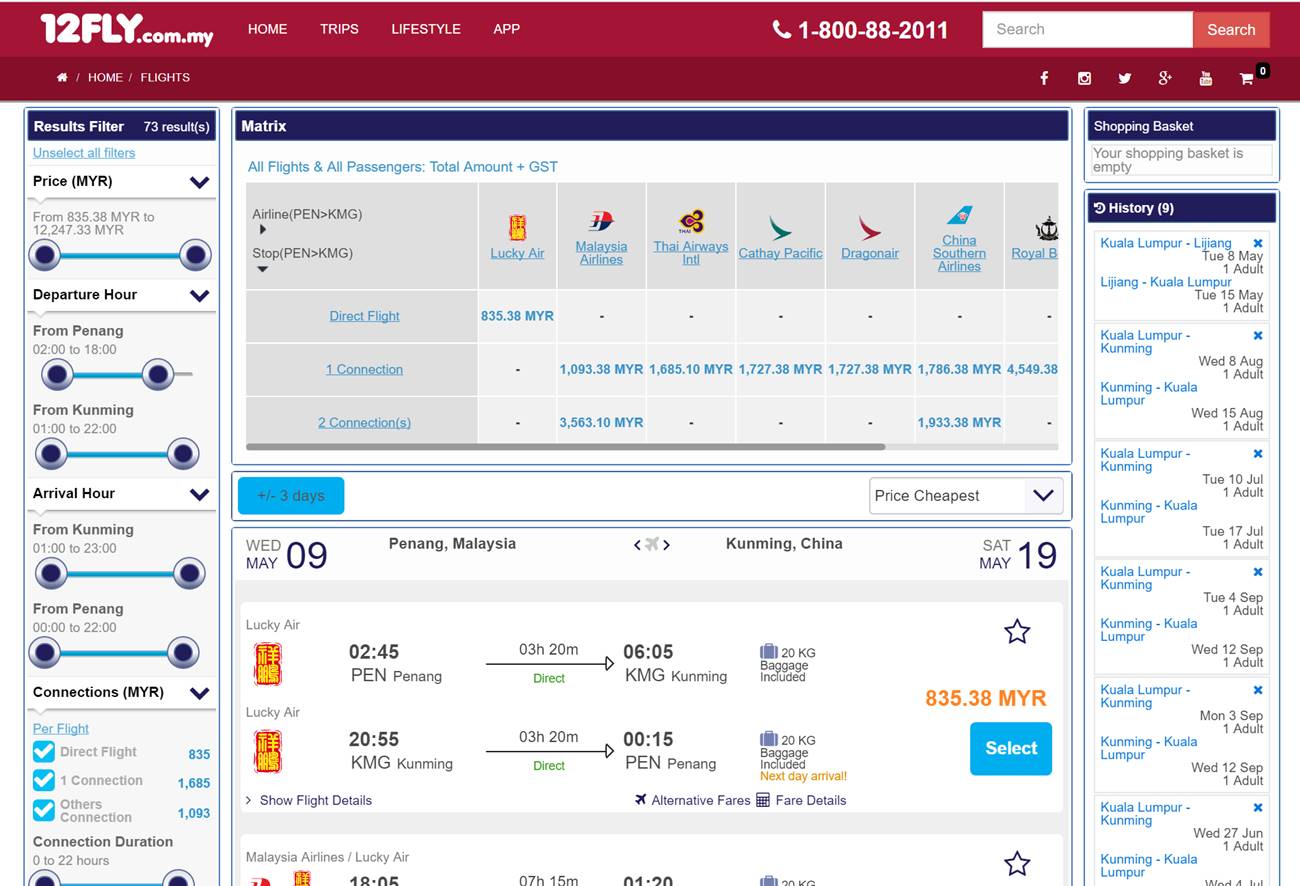
Task: Click the 12FLY.com.my logo
Action: tap(127, 29)
